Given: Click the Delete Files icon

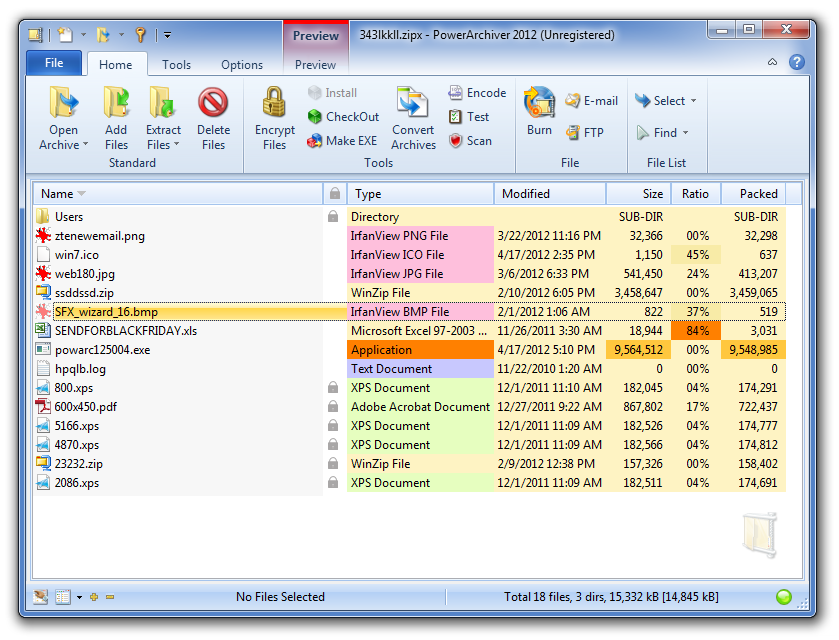Looking at the screenshot, I should coord(213,102).
